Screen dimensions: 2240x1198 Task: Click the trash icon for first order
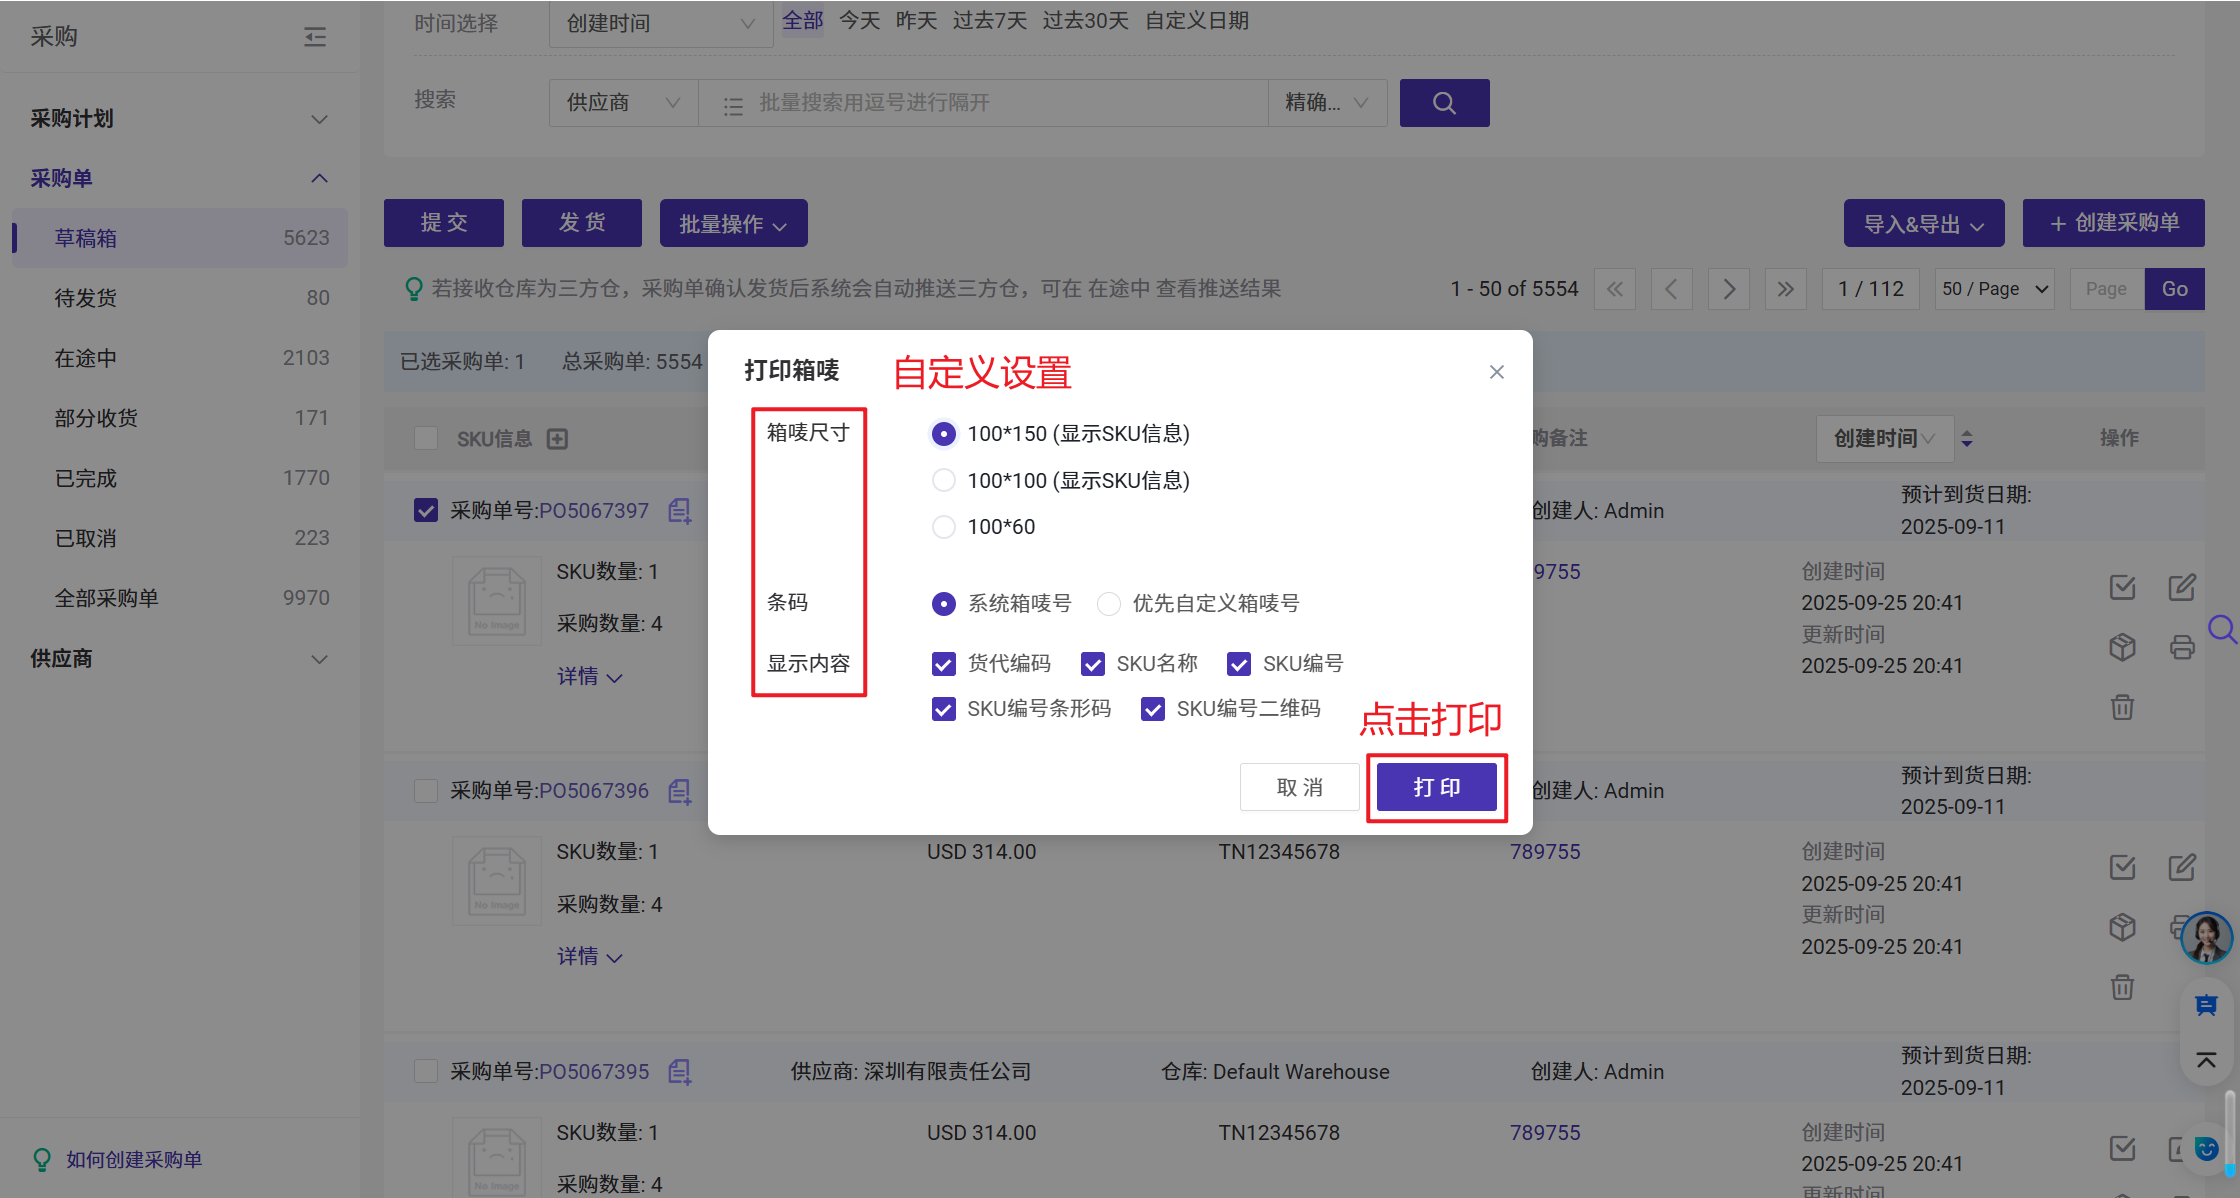tap(2122, 708)
